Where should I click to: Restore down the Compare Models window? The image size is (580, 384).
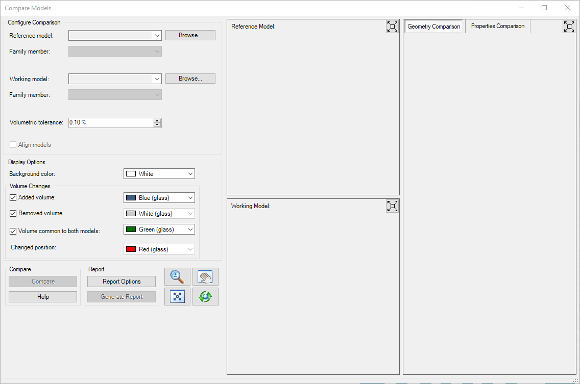pos(544,8)
